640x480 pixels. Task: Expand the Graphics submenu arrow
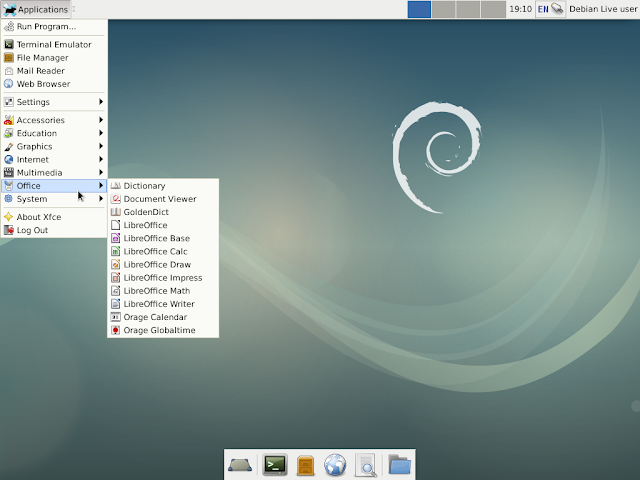point(101,146)
